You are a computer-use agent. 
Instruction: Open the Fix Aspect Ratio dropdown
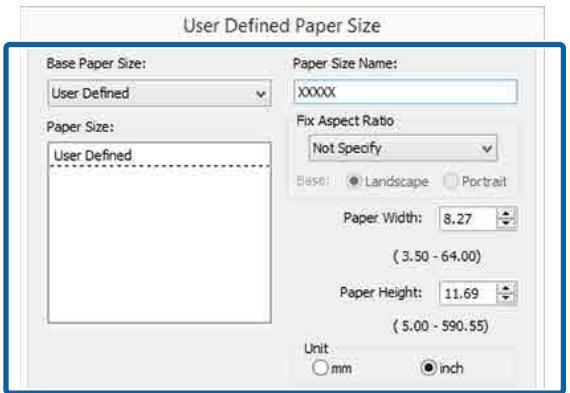pos(402,148)
